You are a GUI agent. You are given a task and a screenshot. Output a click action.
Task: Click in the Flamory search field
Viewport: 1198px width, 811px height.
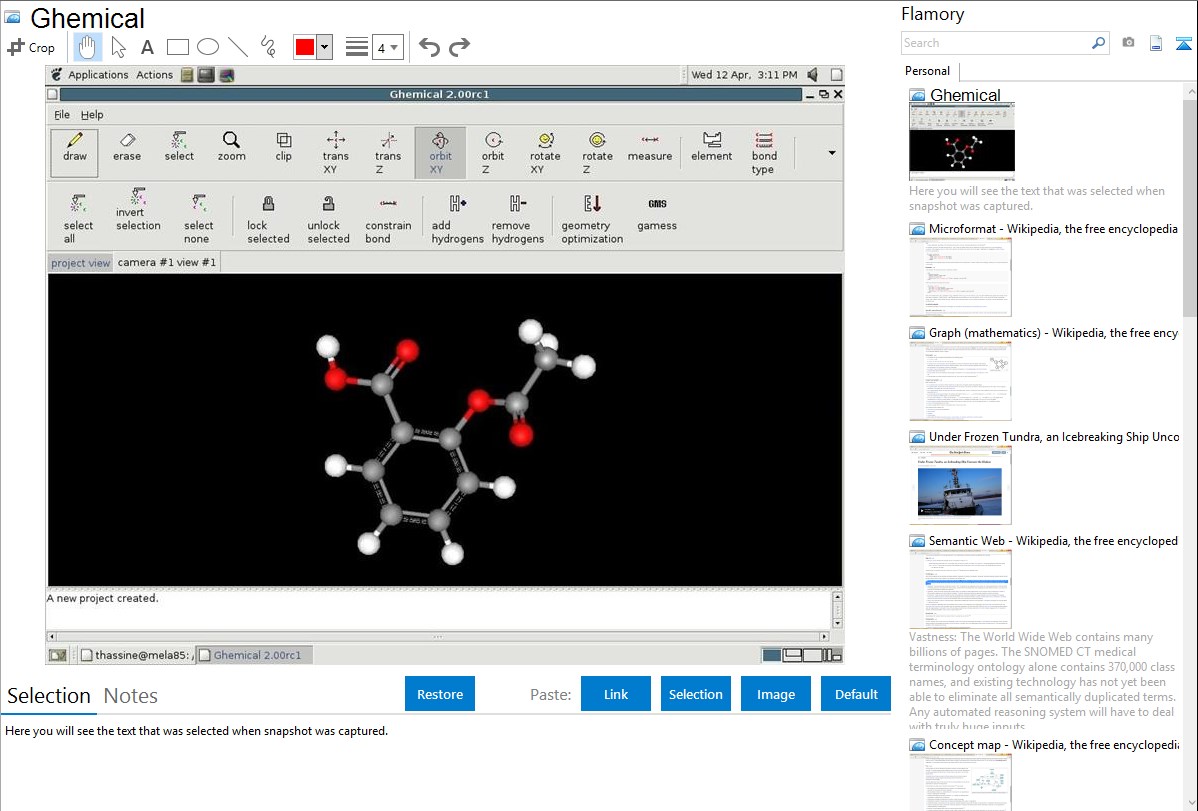click(995, 43)
